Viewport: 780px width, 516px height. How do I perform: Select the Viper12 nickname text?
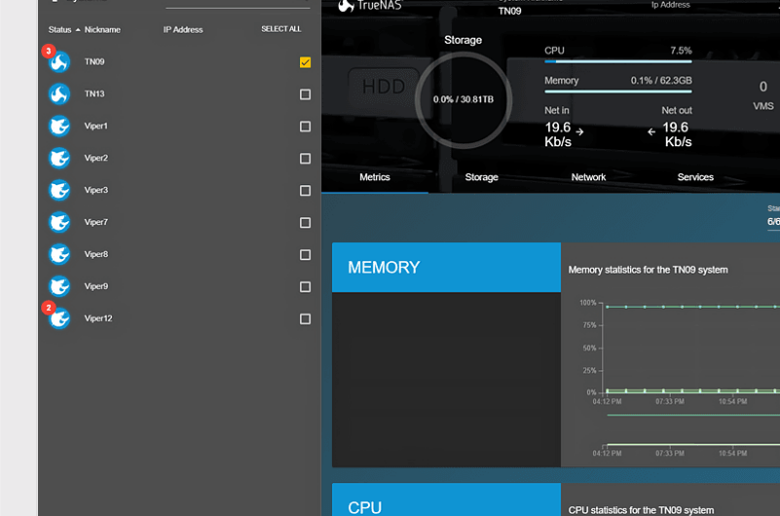pos(98,318)
